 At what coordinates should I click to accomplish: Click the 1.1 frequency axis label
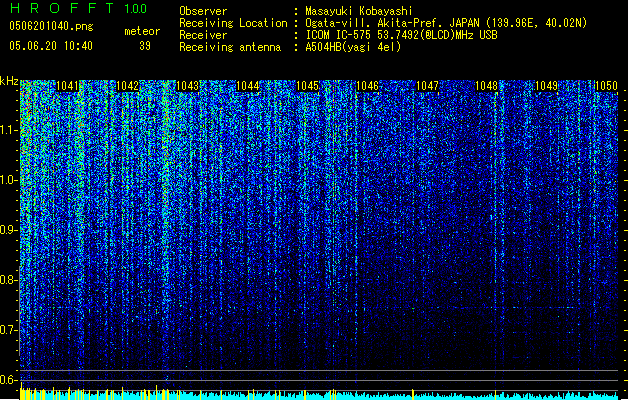click(x=8, y=130)
